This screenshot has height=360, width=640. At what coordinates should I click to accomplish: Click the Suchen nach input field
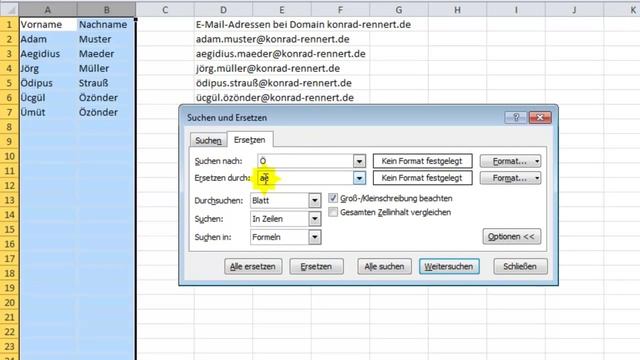(x=306, y=161)
